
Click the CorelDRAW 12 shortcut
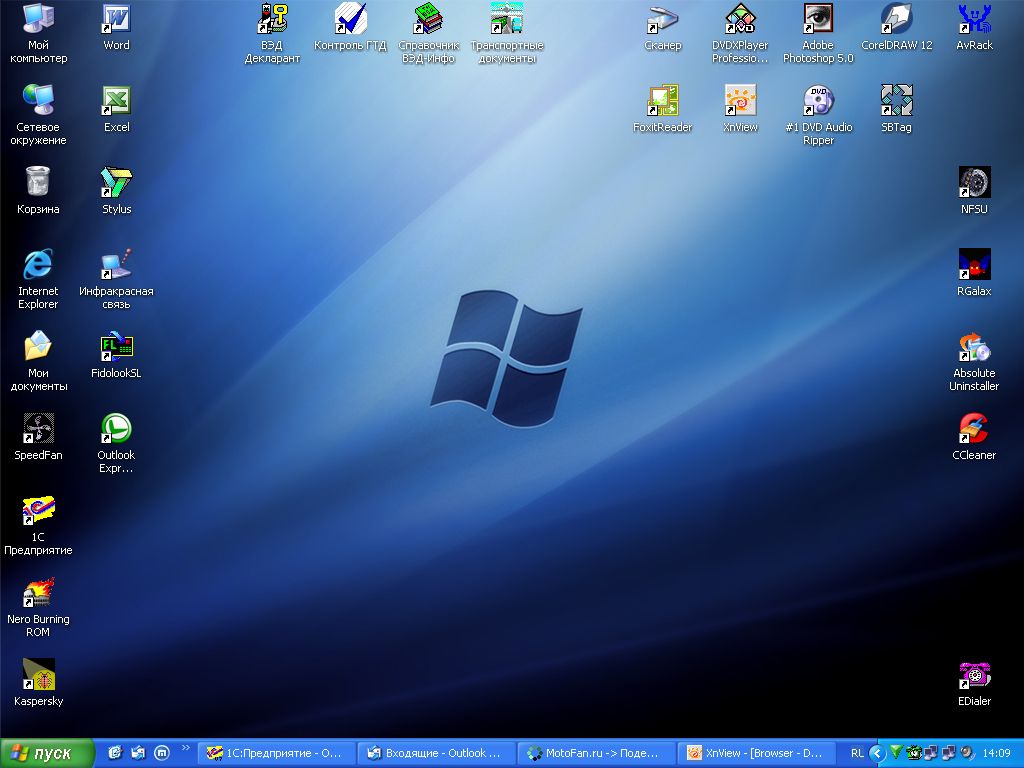tap(896, 27)
